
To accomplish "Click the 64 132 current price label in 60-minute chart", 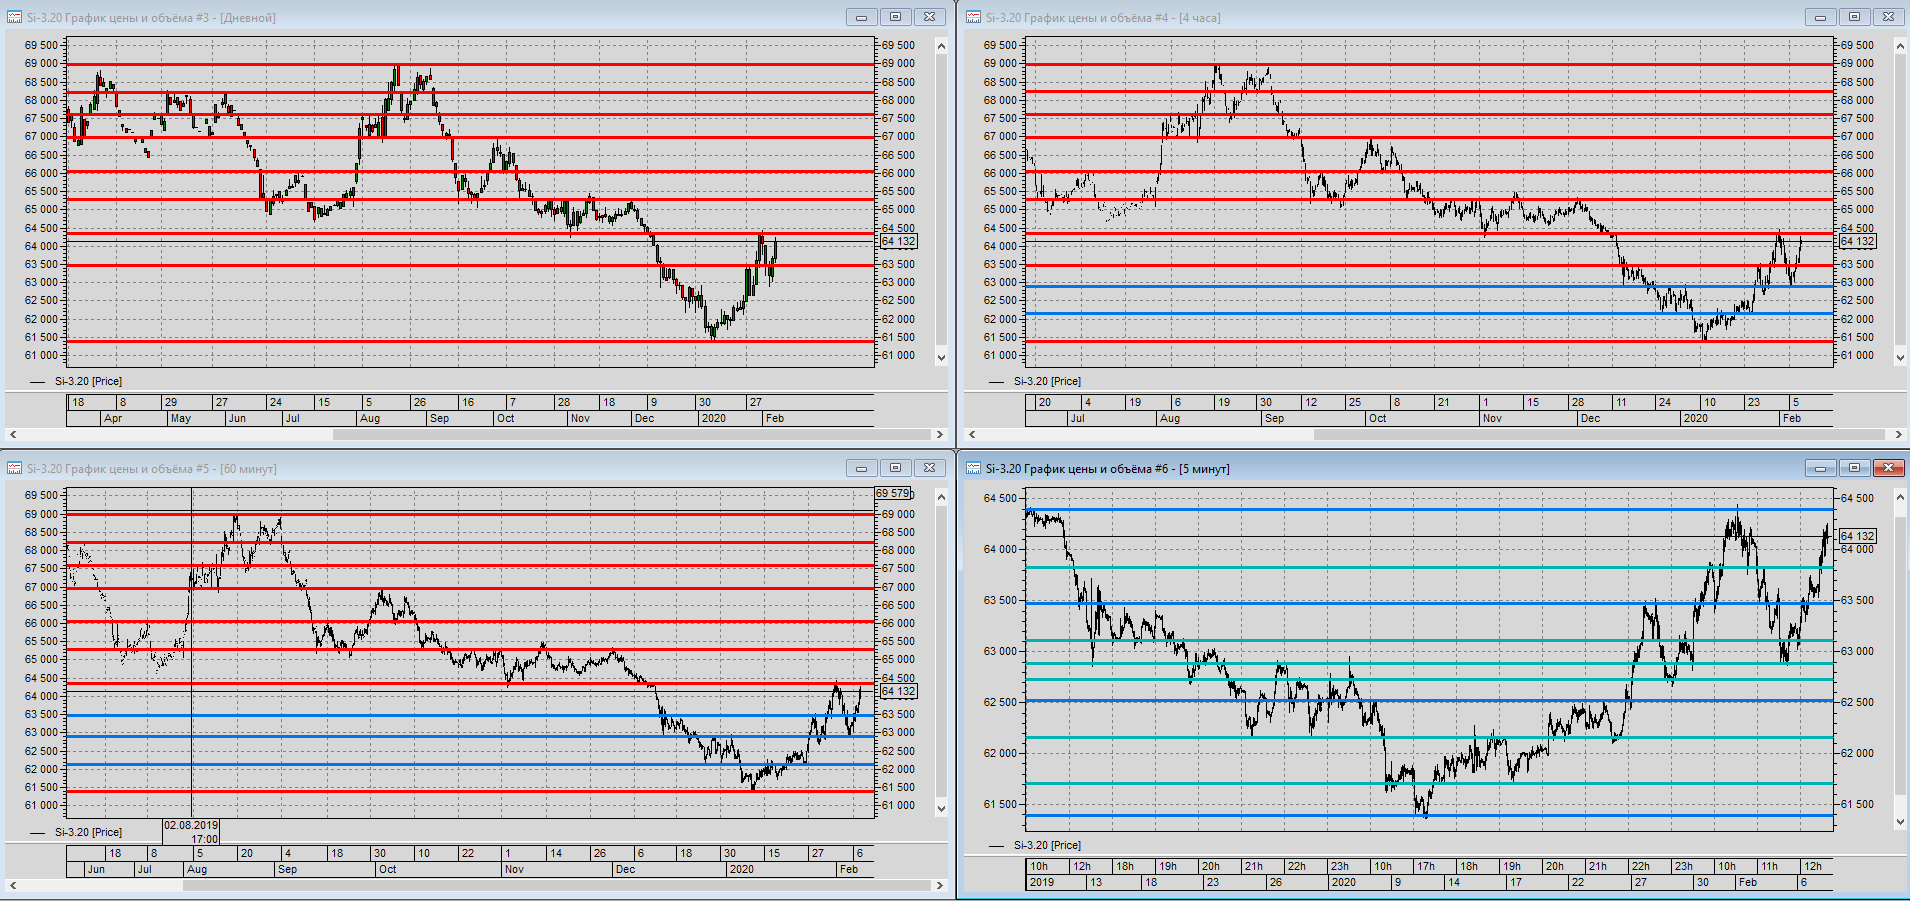I will pyautogui.click(x=898, y=691).
